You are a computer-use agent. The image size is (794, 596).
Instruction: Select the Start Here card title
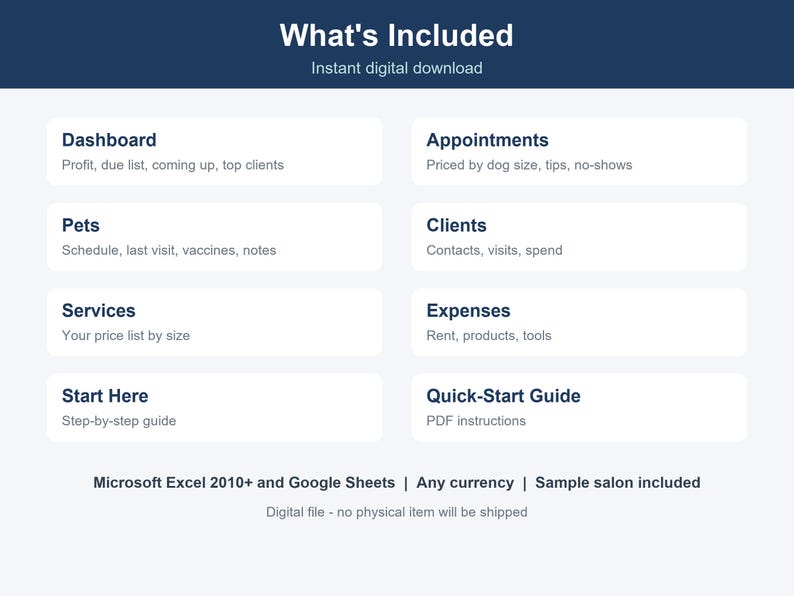[105, 396]
